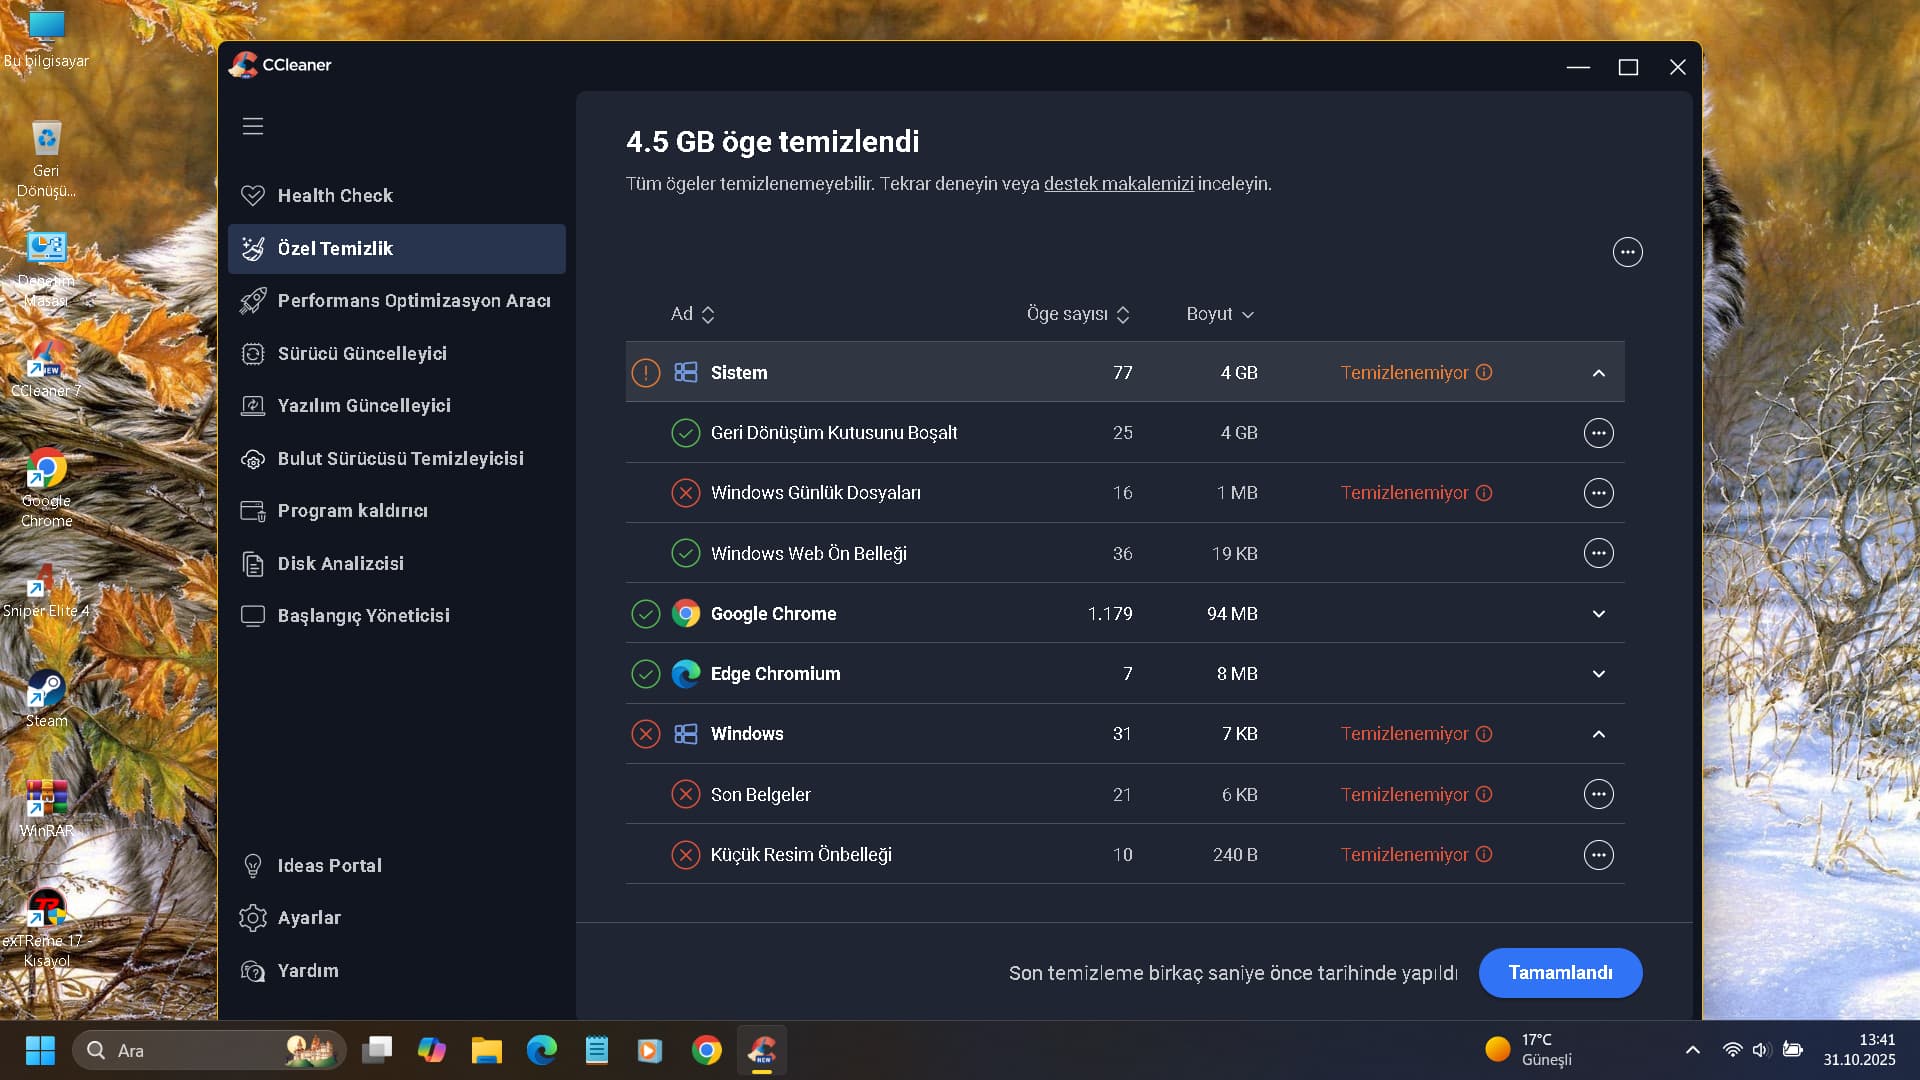Open more options for Windows Günlük Dosyaları
The image size is (1920, 1080).
click(1598, 493)
